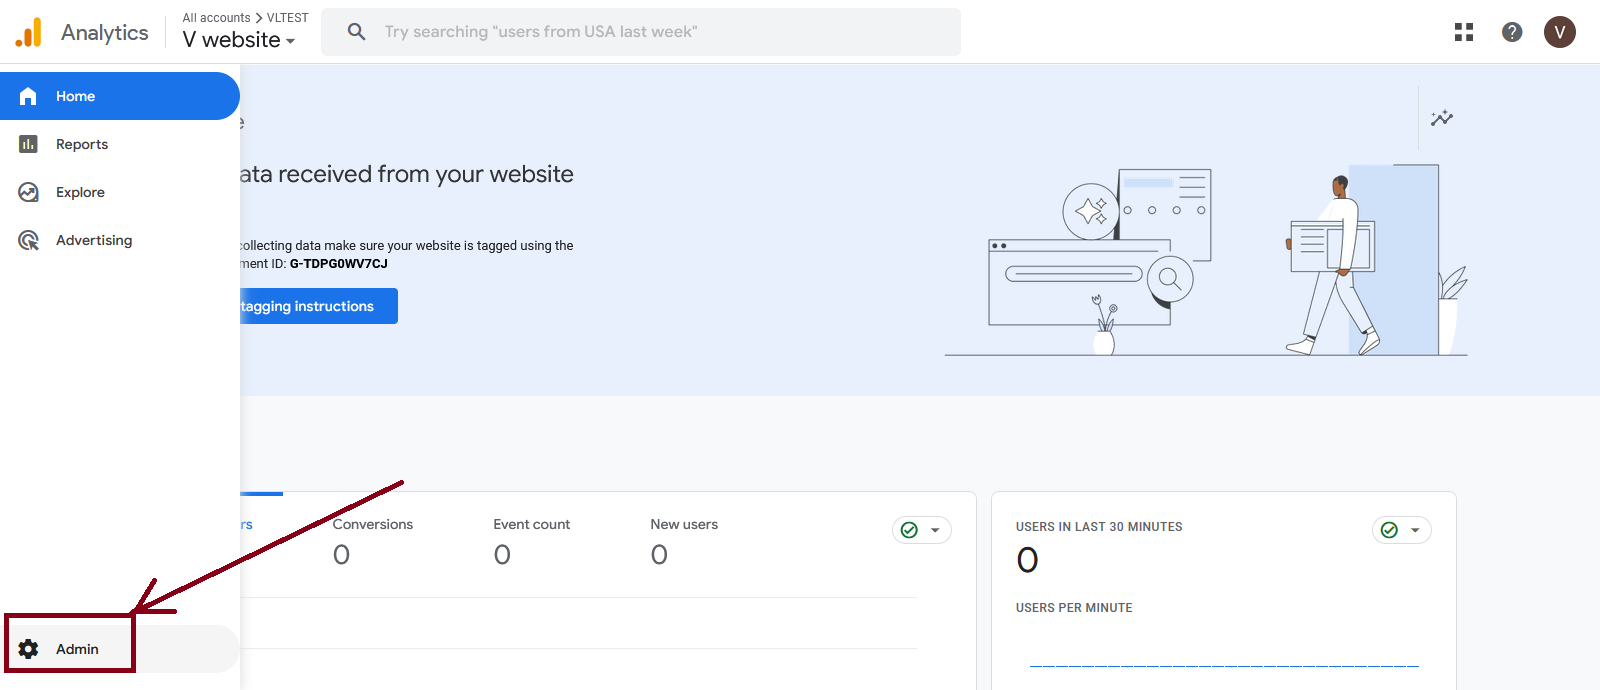Click the search magnifier icon
The width and height of the screenshot is (1600, 690).
356,32
